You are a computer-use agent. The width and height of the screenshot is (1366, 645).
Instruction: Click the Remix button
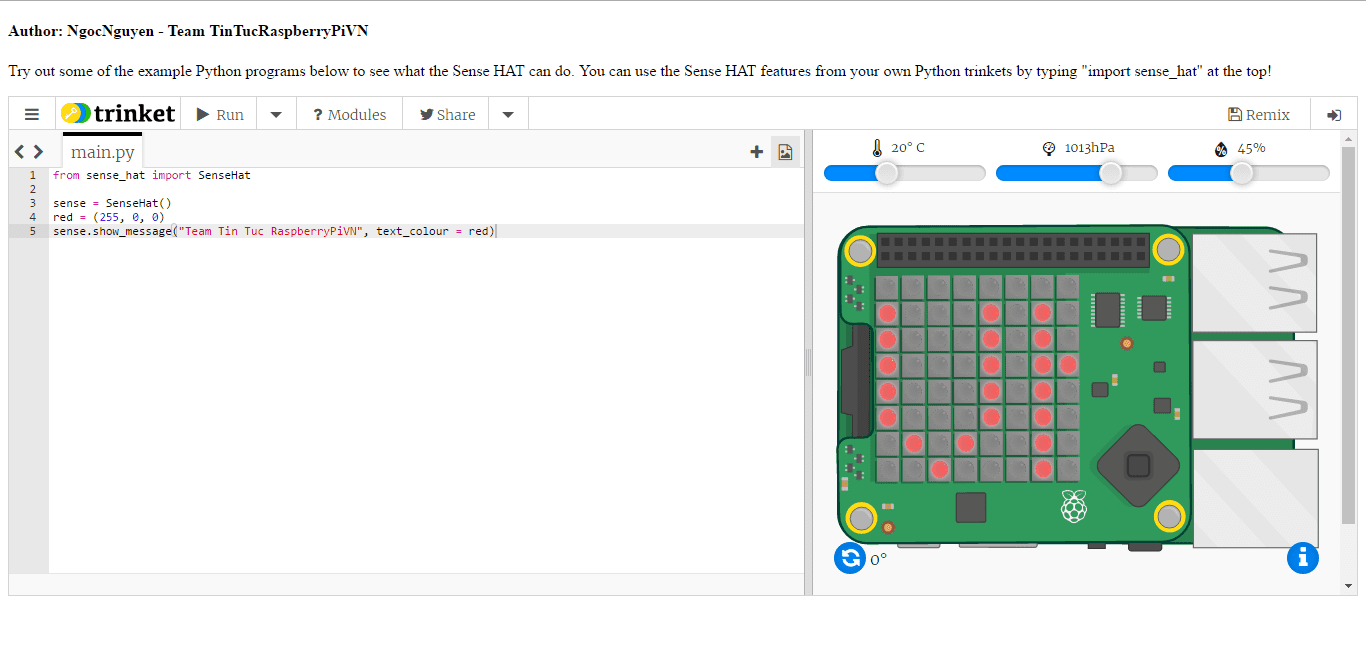[x=1258, y=115]
